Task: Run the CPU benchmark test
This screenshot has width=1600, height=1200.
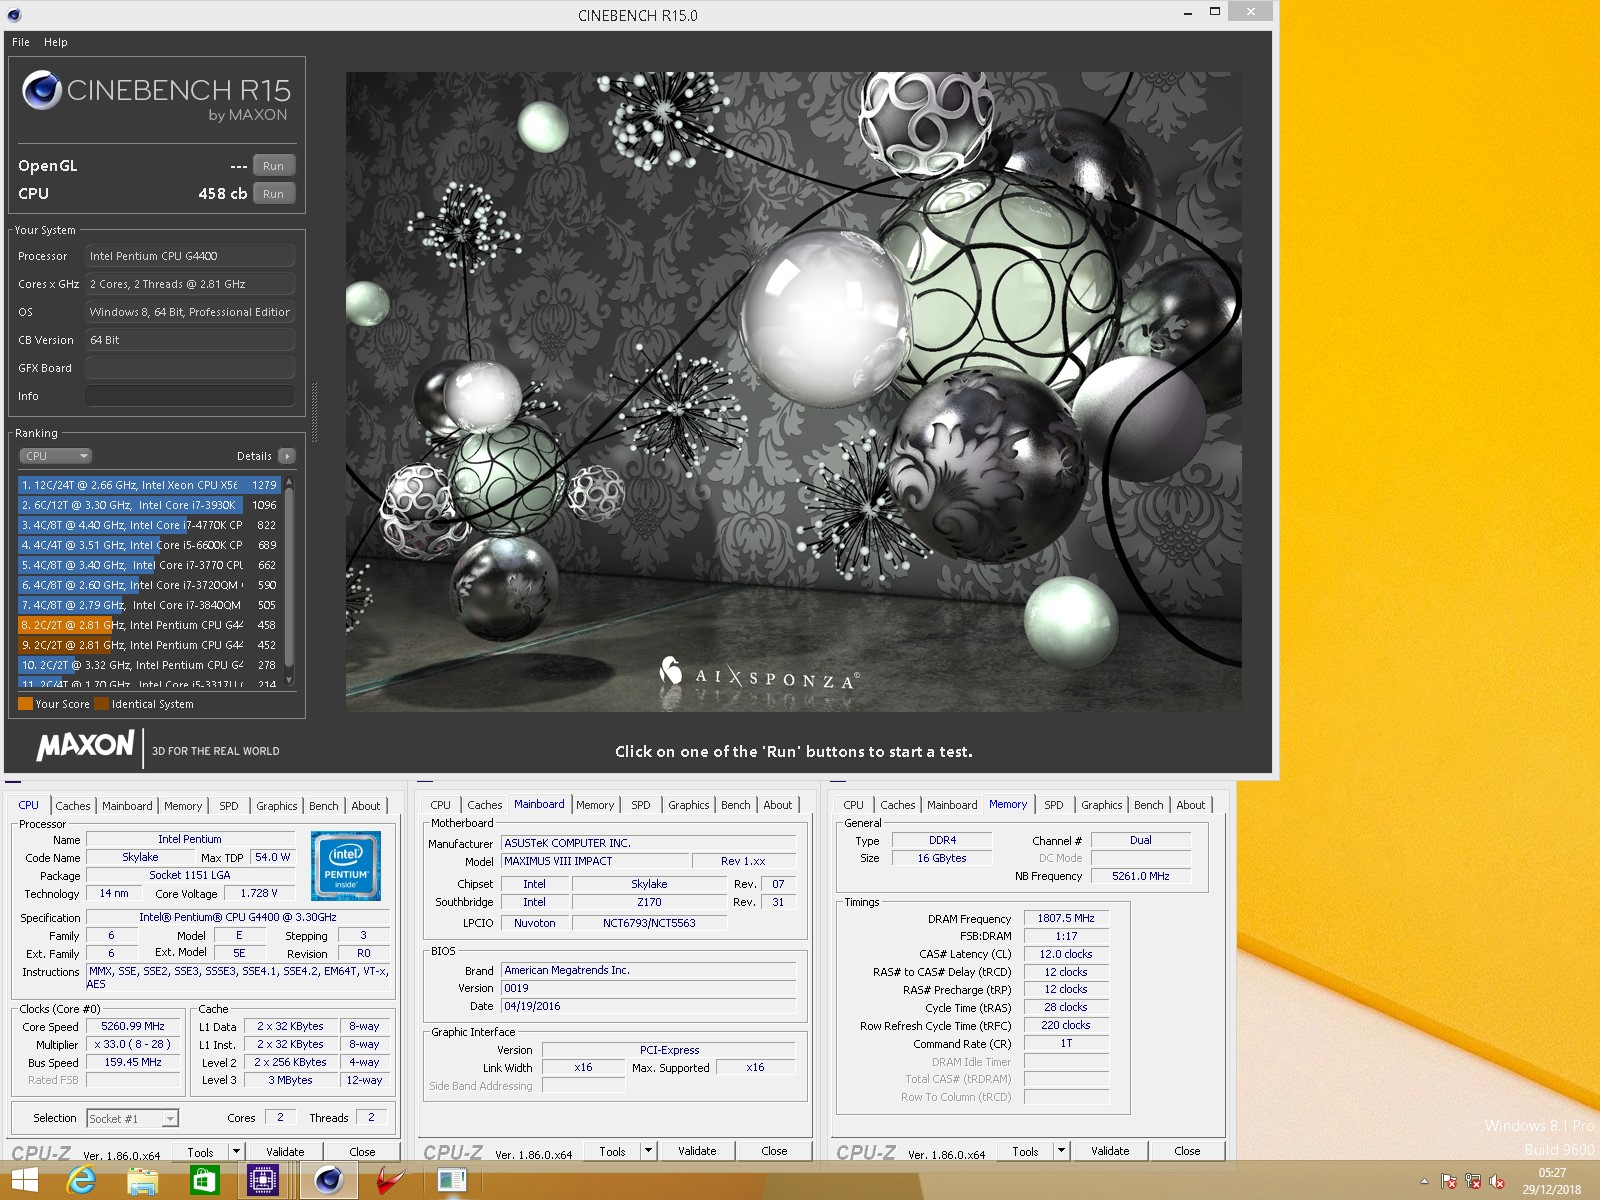Action: pos(273,194)
